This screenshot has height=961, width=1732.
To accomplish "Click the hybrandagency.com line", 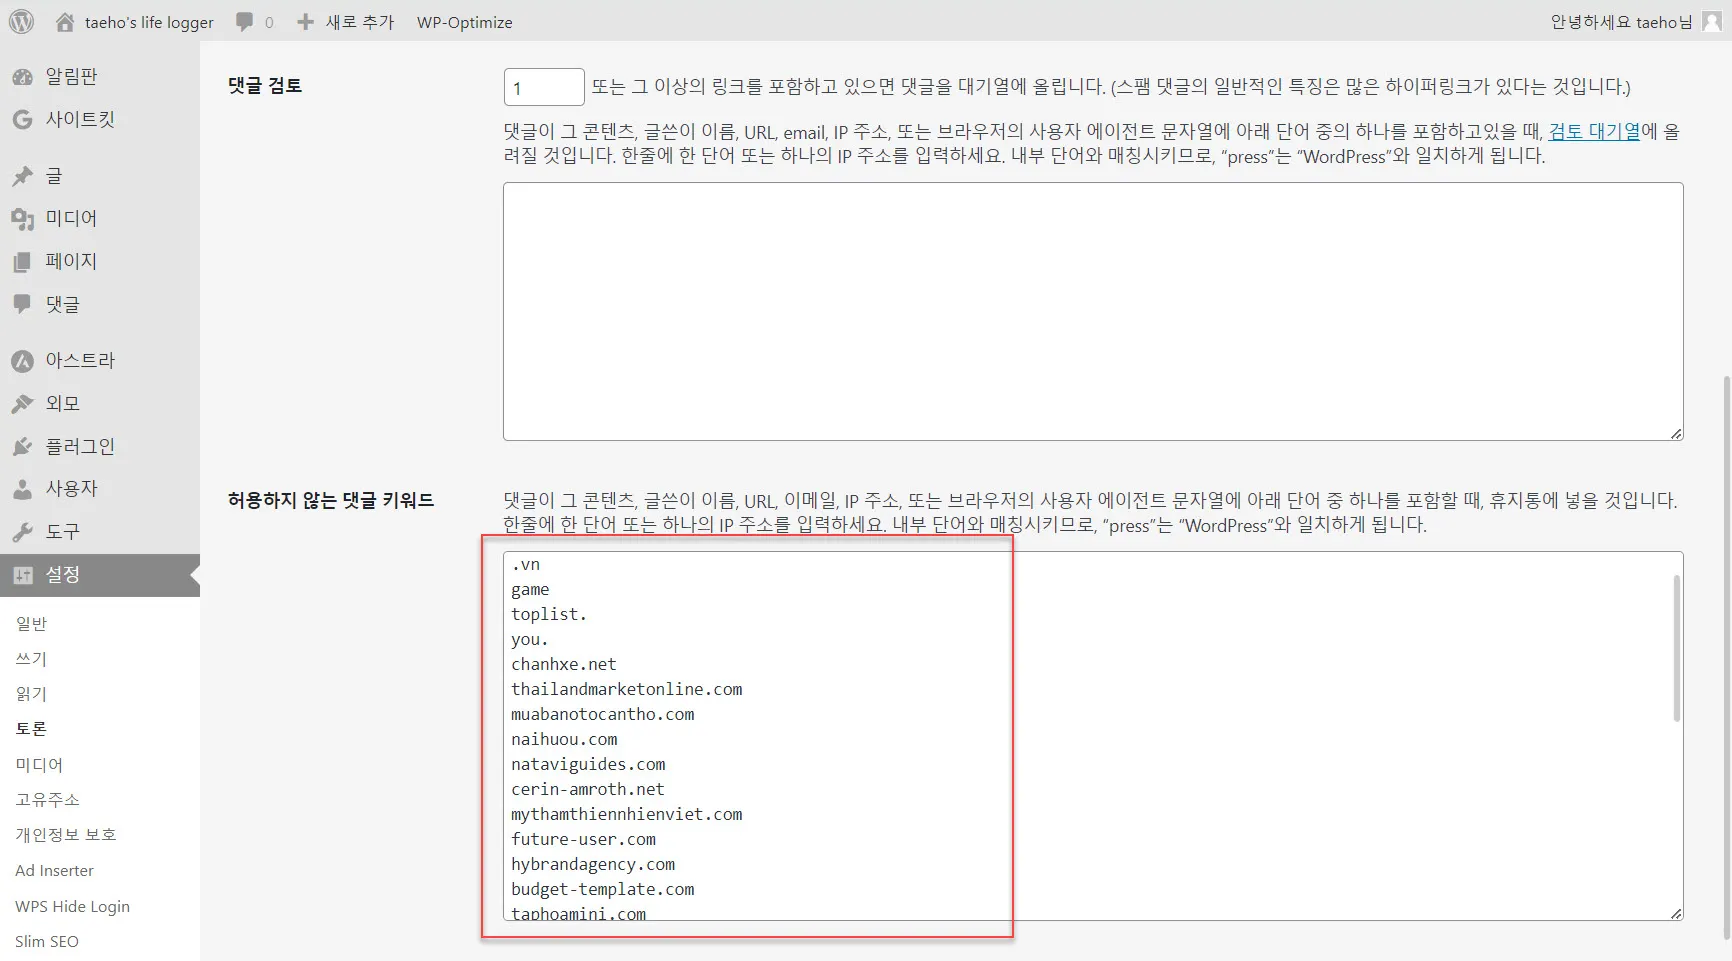I will (x=593, y=865).
